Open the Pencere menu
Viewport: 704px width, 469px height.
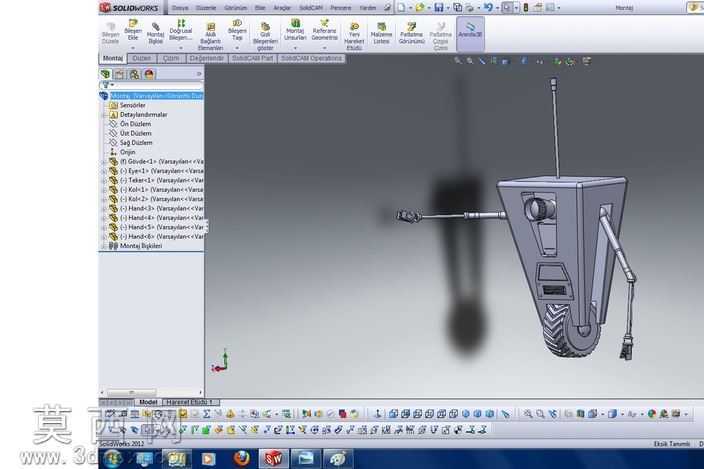click(x=340, y=8)
